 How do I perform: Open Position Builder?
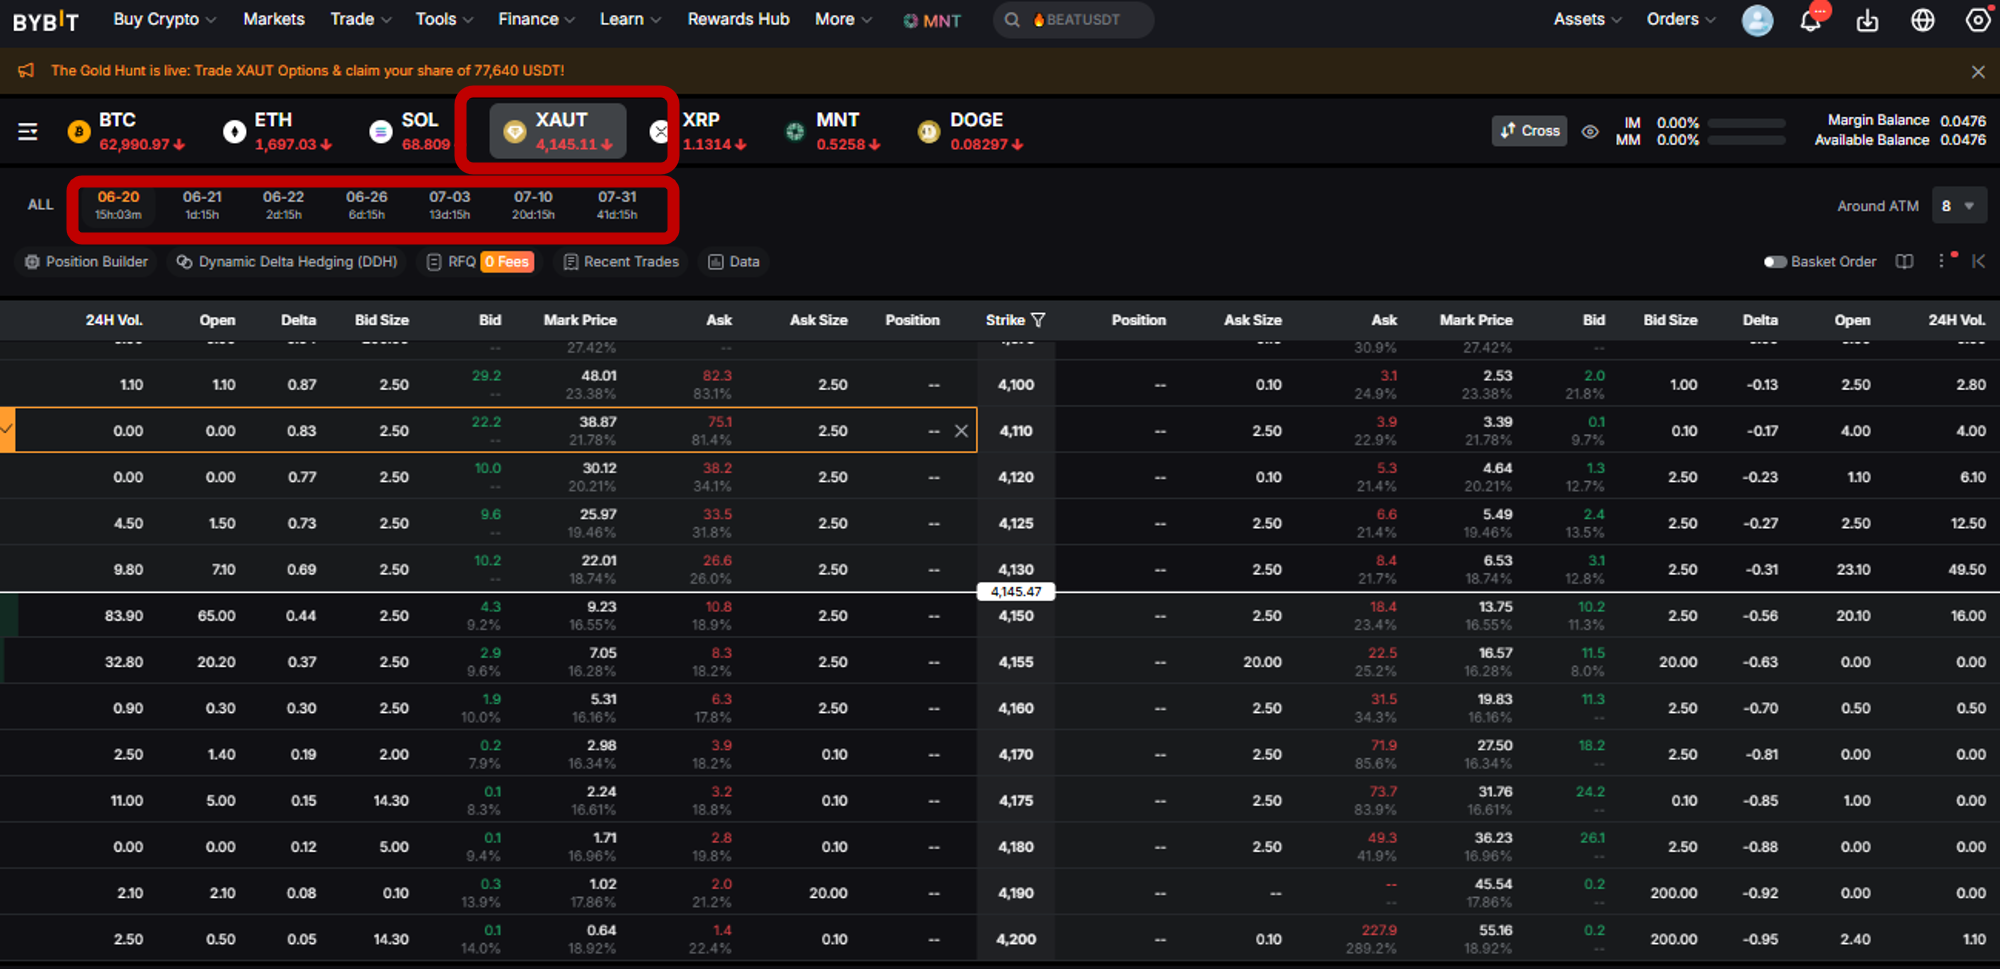coord(86,262)
